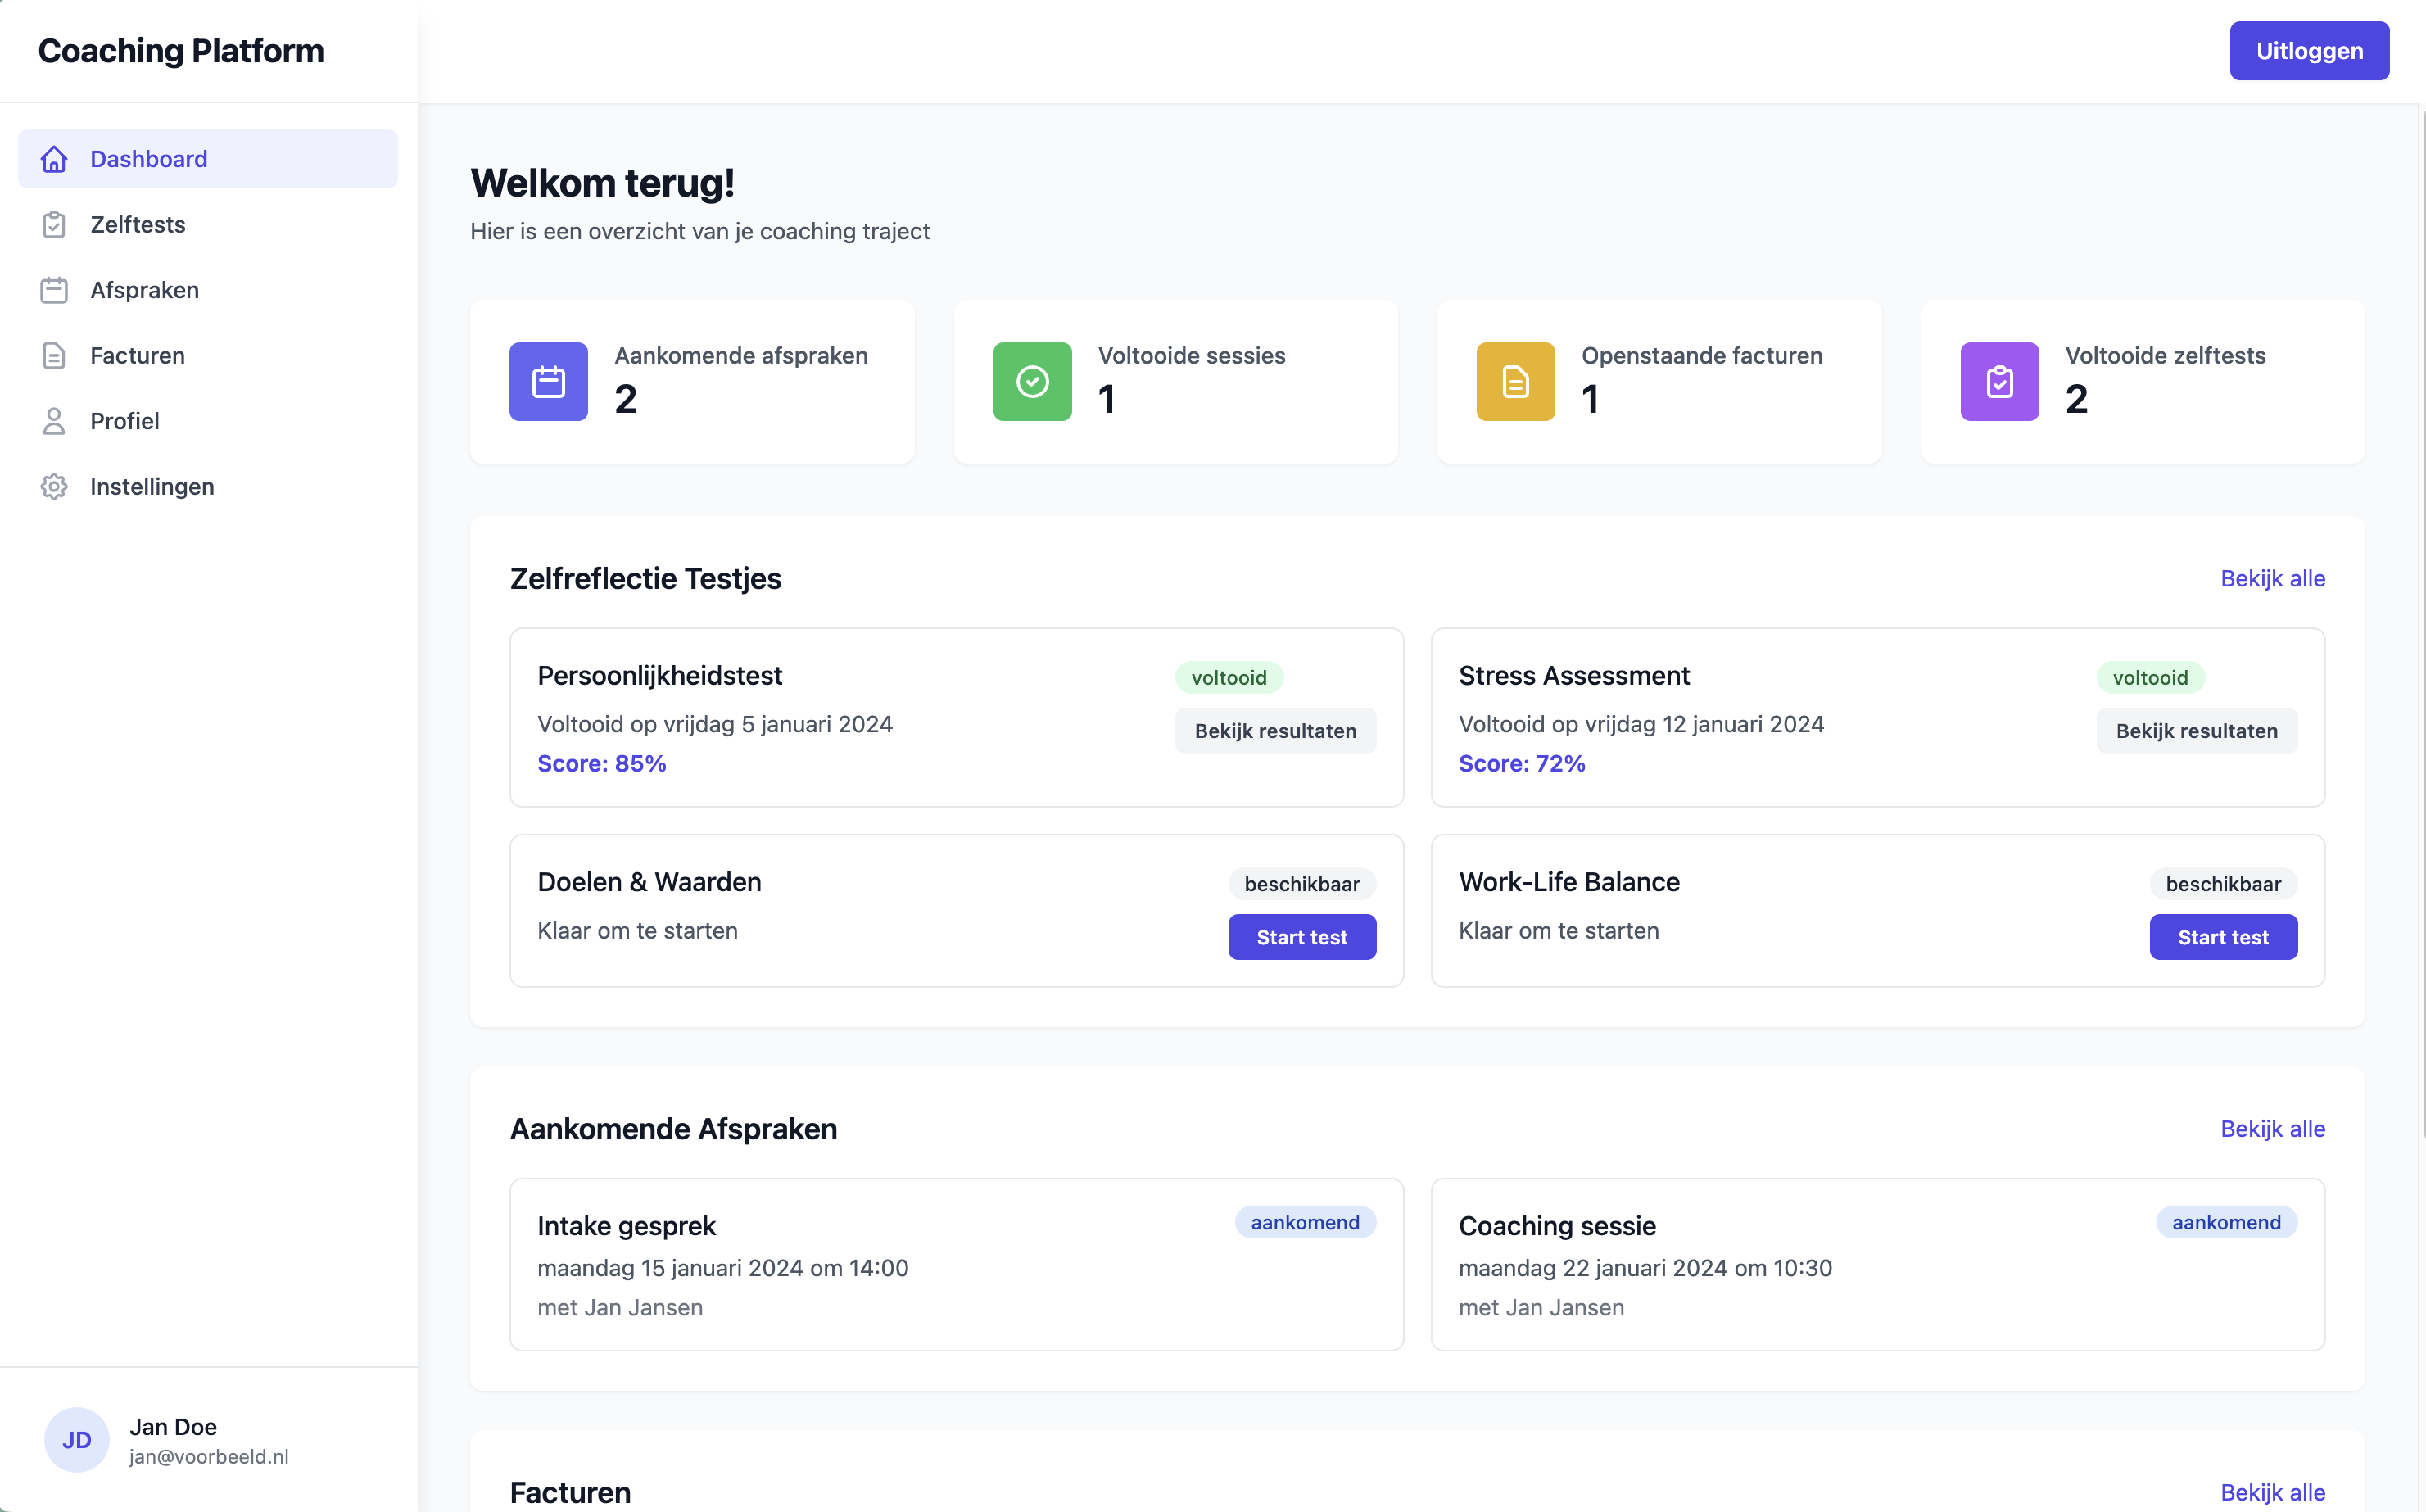Select the Dashboard home icon
The width and height of the screenshot is (2426, 1512).
click(54, 158)
